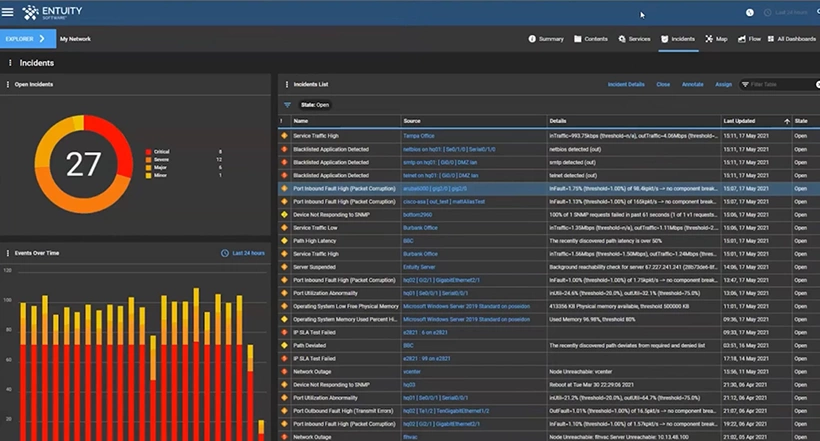This screenshot has height=441, width=820.
Task: Click the Summary info icon
Action: coord(532,39)
